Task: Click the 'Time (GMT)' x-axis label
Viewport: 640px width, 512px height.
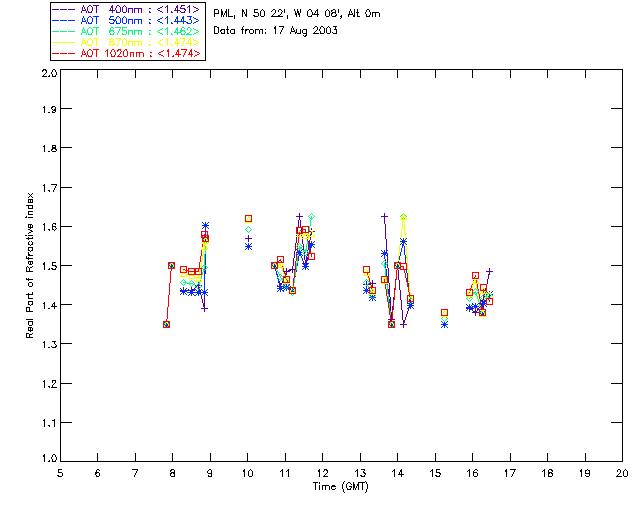Action: 340,486
